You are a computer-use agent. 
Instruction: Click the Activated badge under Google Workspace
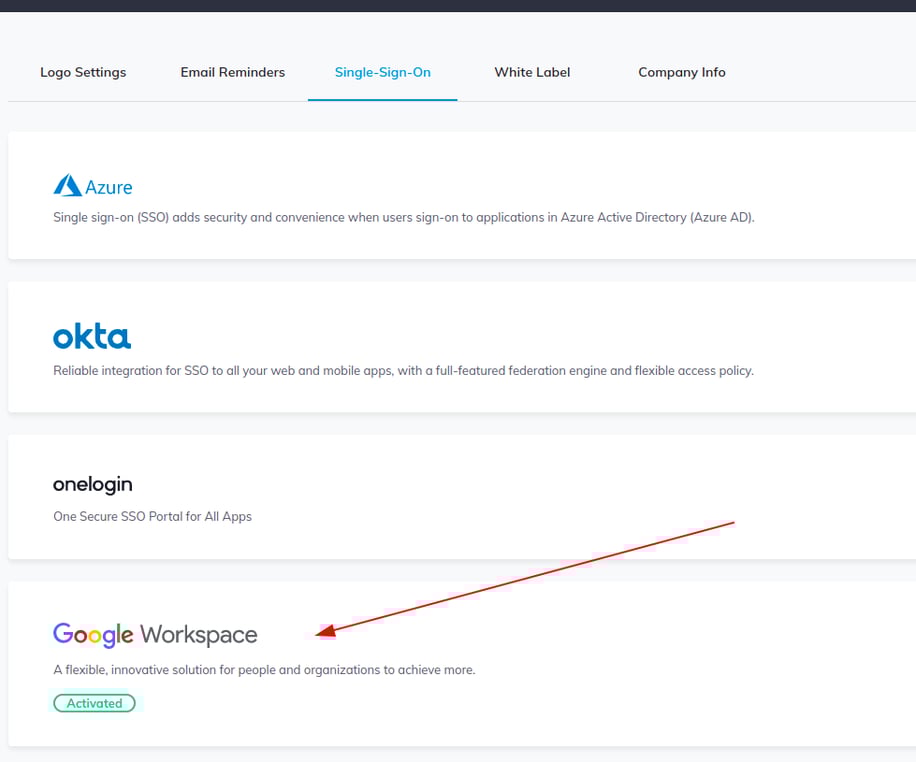coord(94,703)
